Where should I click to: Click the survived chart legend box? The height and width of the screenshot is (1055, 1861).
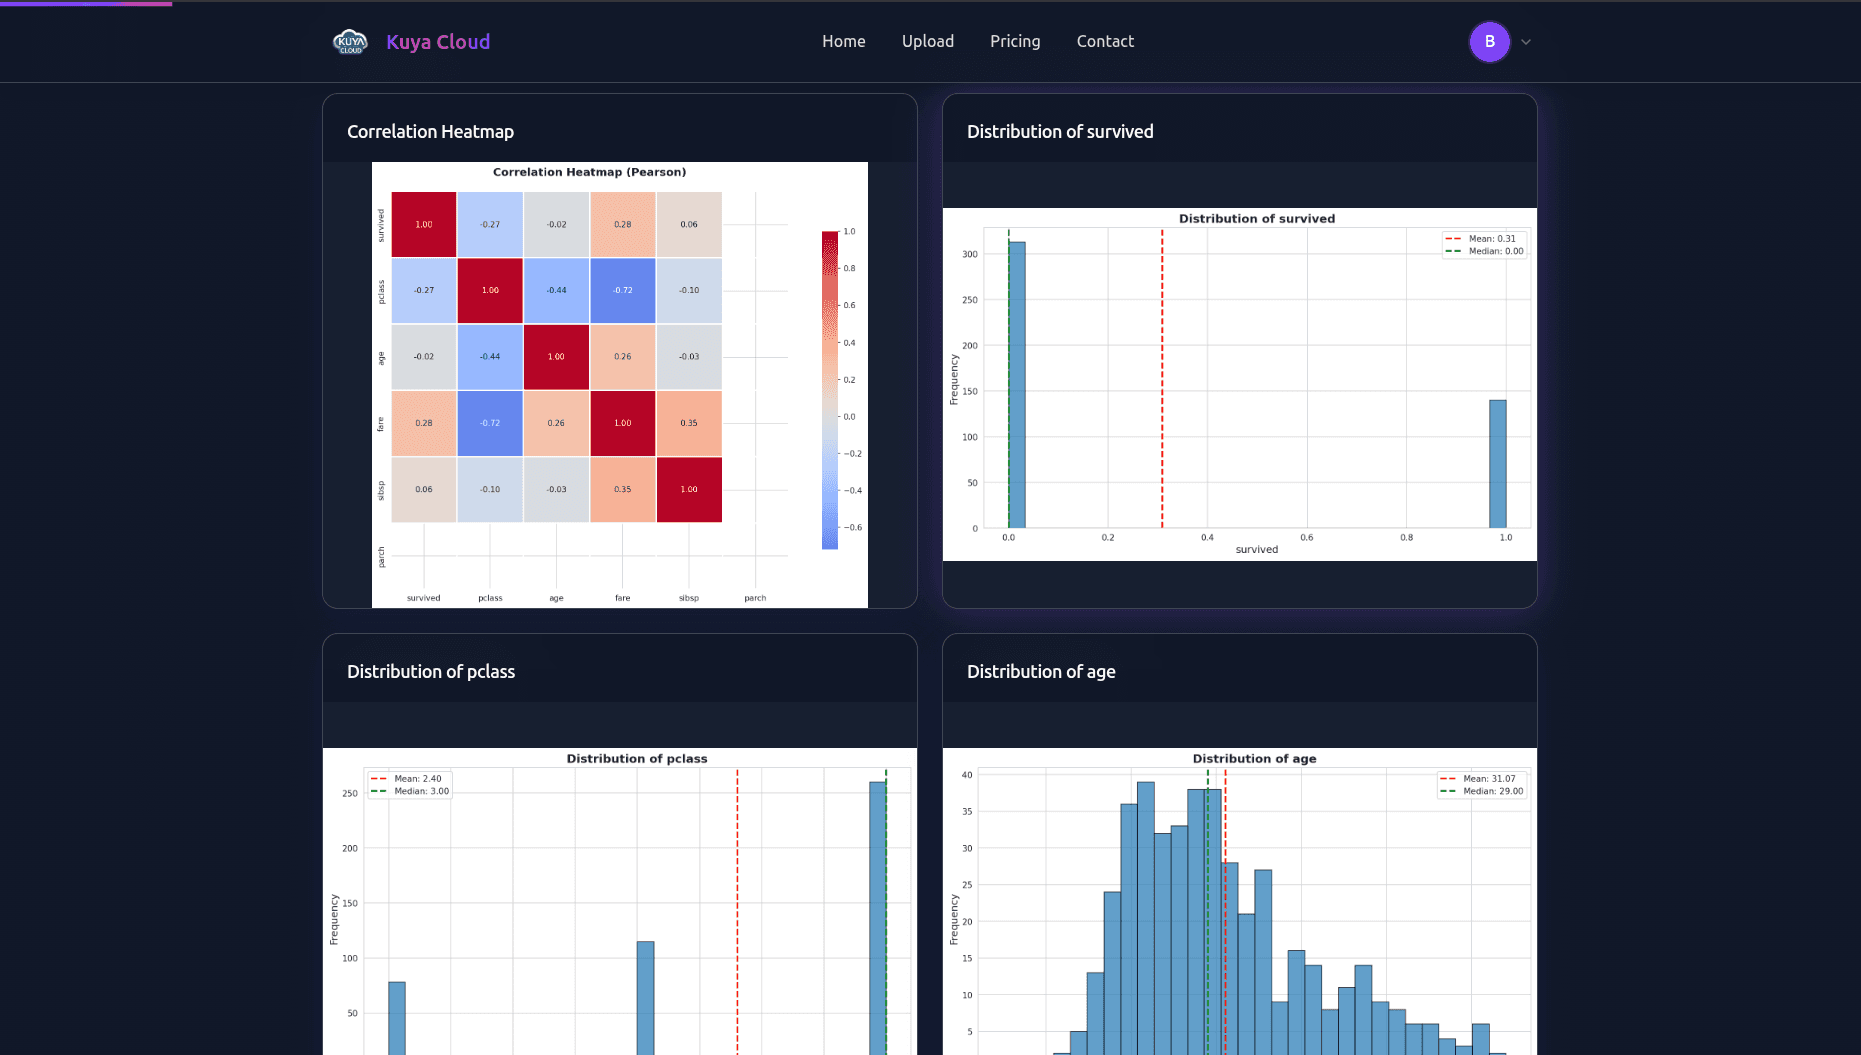click(x=1484, y=245)
